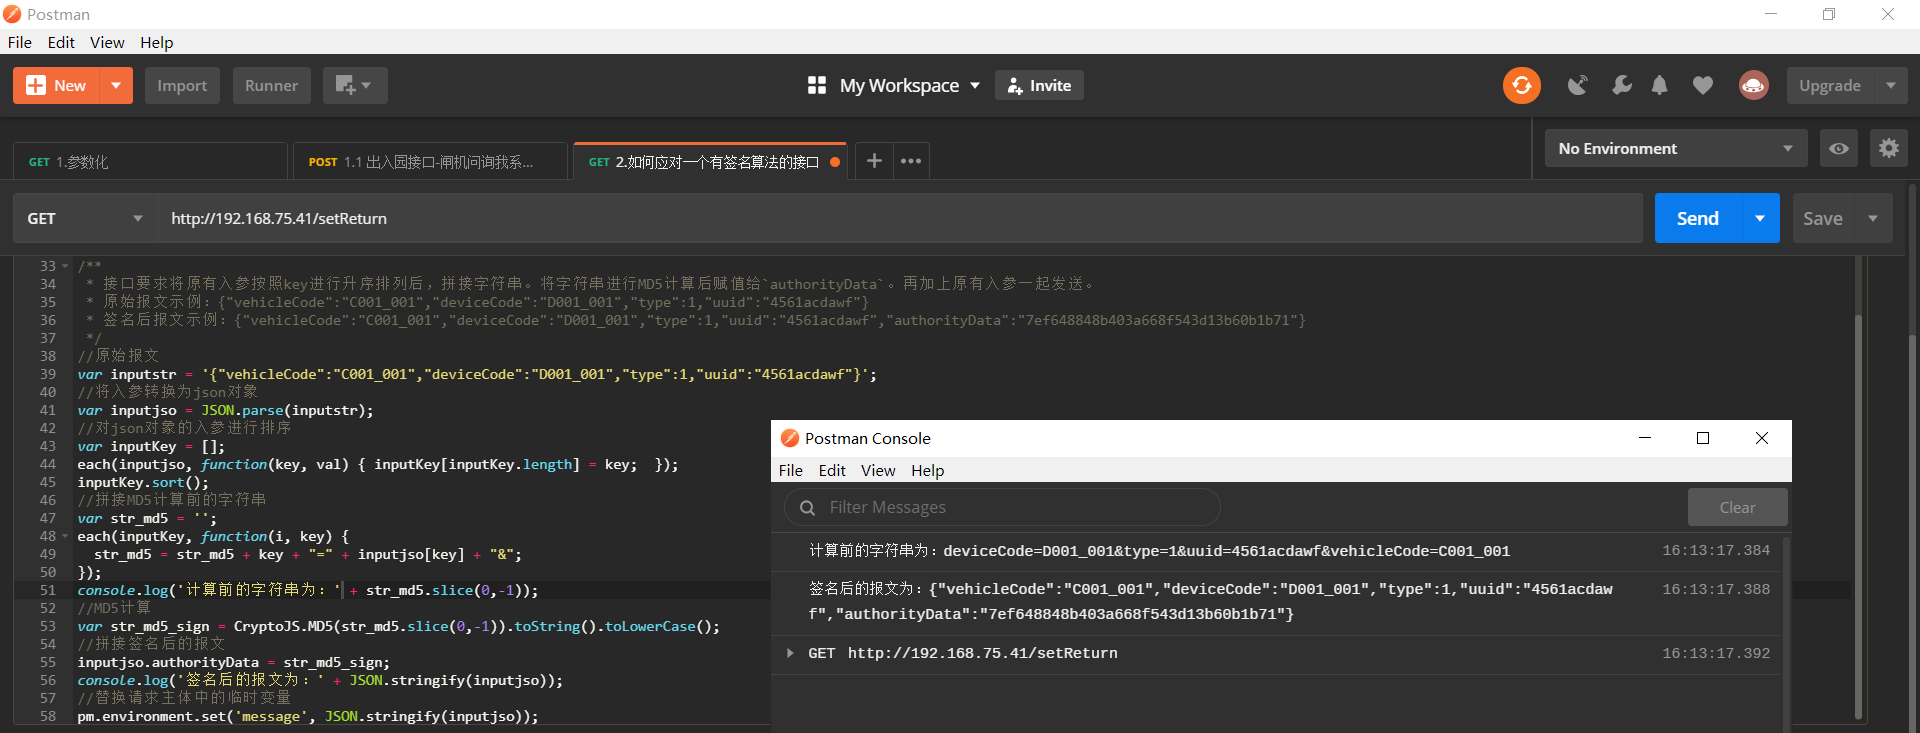The image size is (1920, 733).
Task: Click the Filter Messages search field
Action: point(1010,508)
